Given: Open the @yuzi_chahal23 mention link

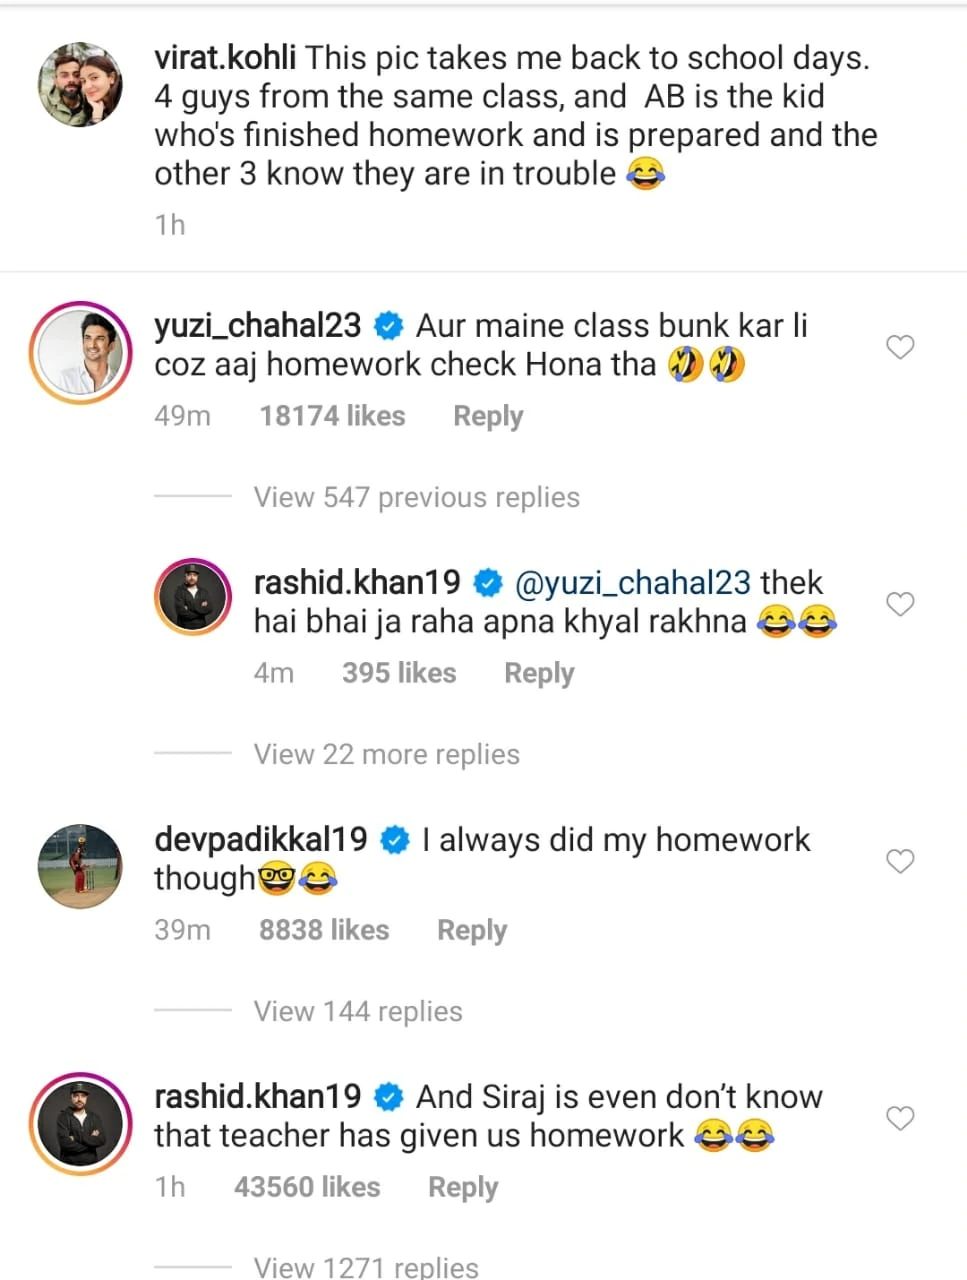Looking at the screenshot, I should pyautogui.click(x=630, y=582).
